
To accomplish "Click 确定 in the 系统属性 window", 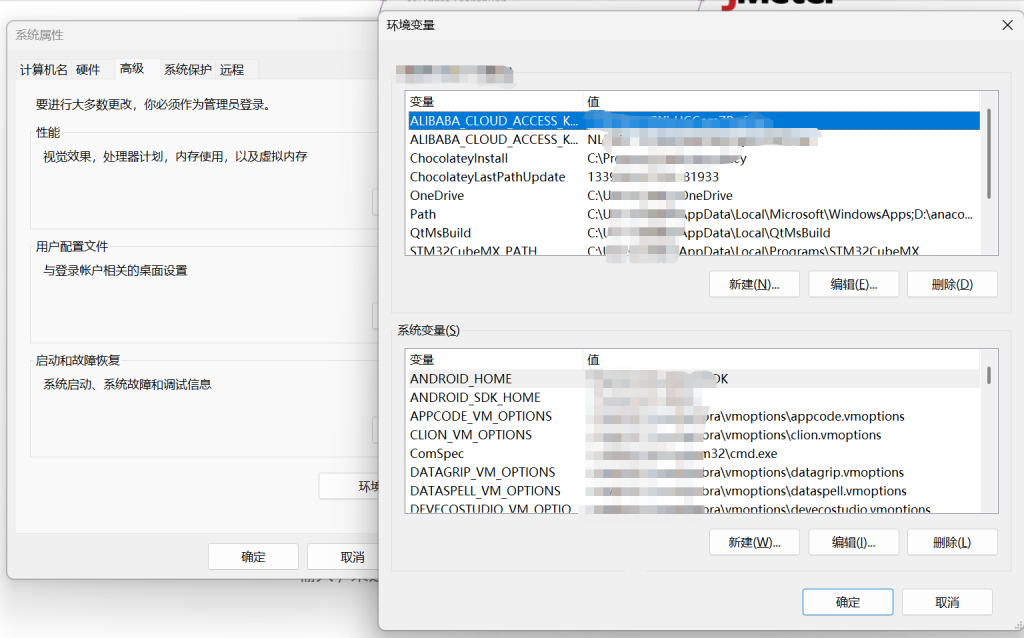I will (x=253, y=557).
